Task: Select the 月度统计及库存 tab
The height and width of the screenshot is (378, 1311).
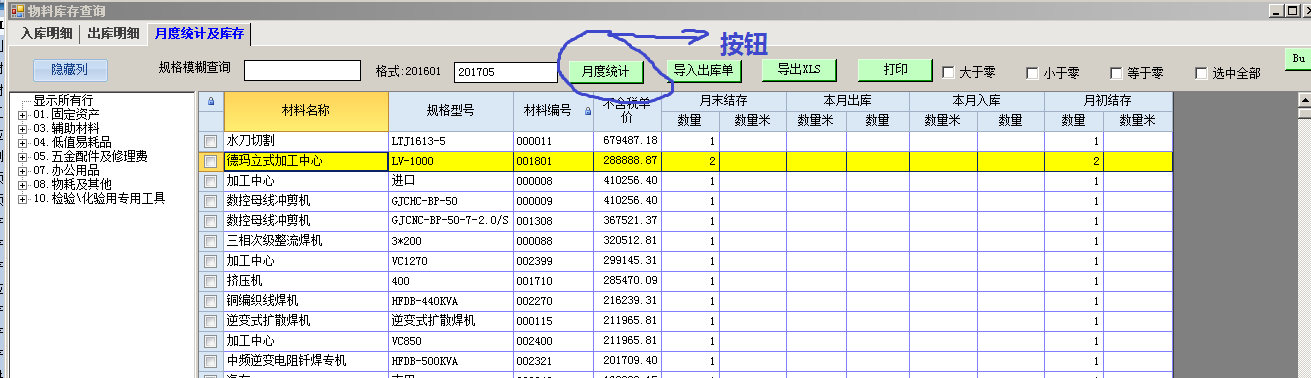Action: click(x=198, y=33)
